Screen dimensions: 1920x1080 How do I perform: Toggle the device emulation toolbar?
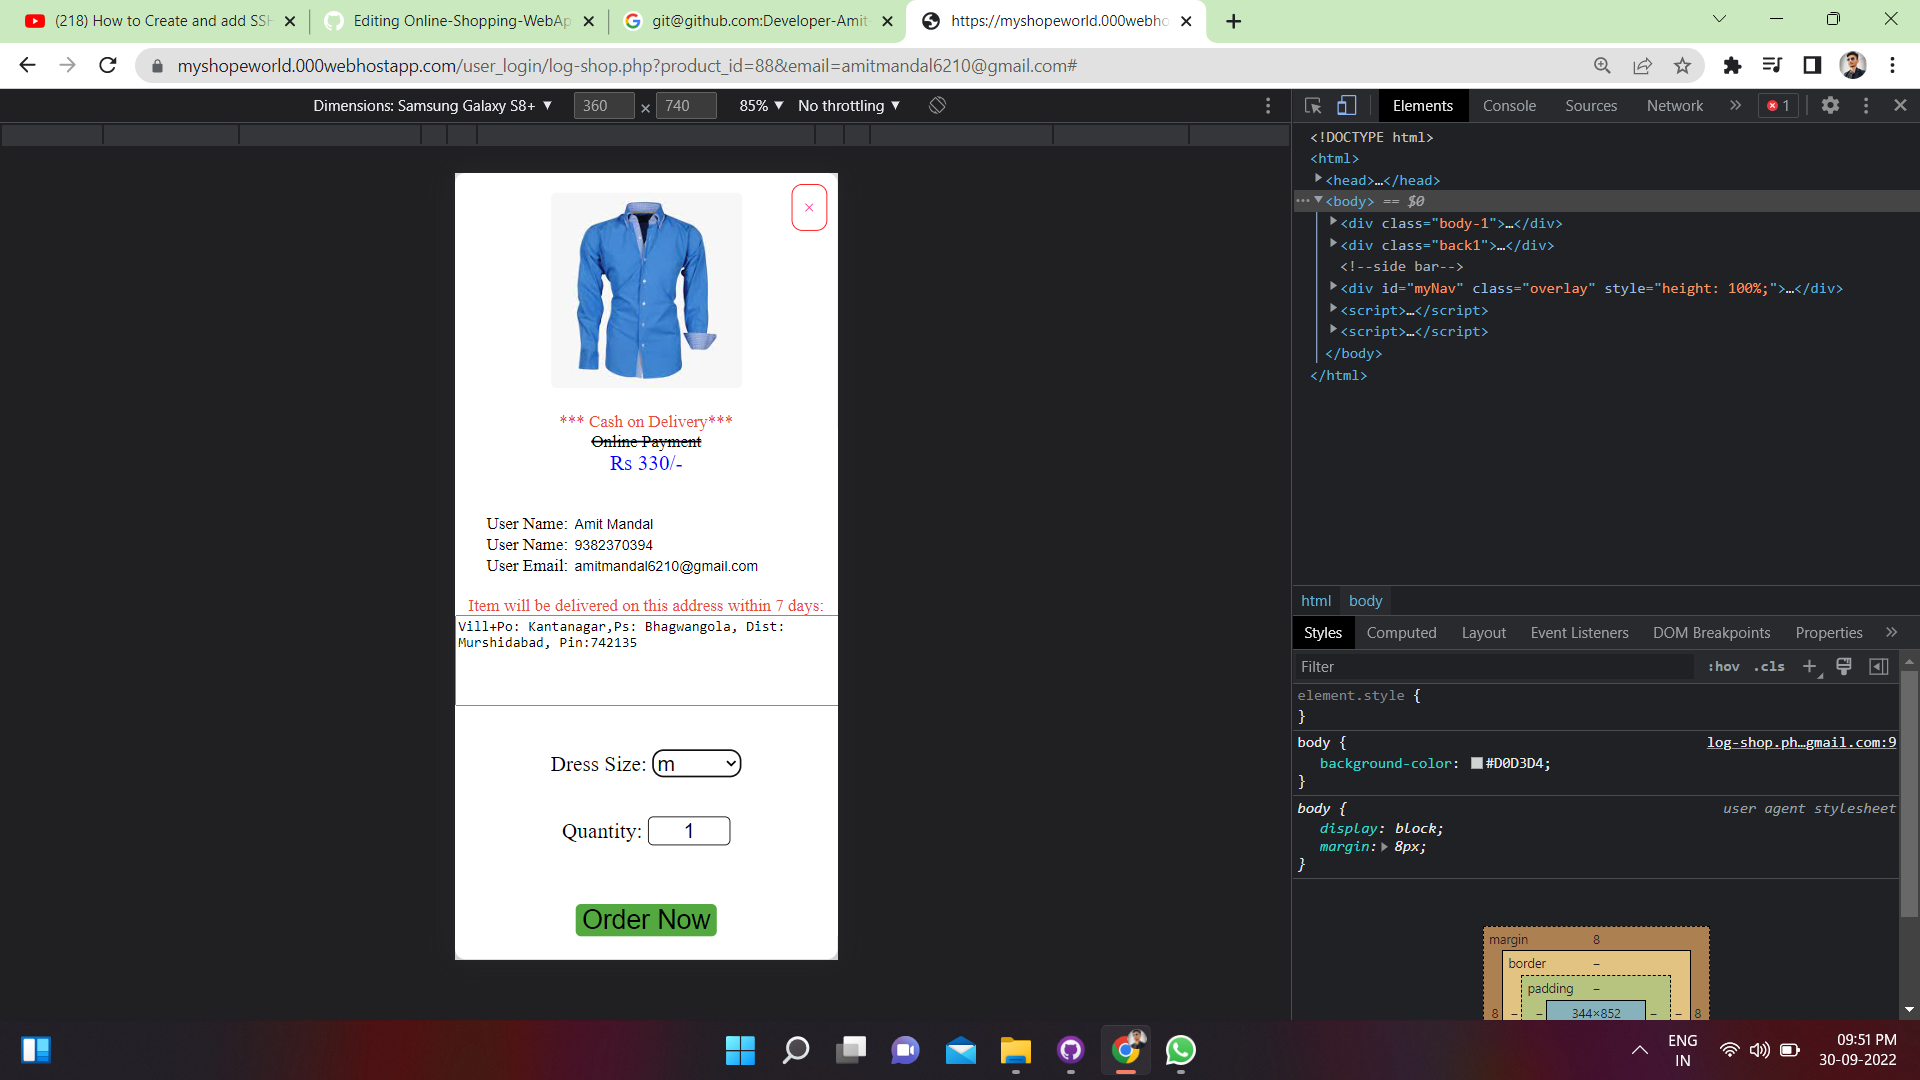pos(1347,105)
